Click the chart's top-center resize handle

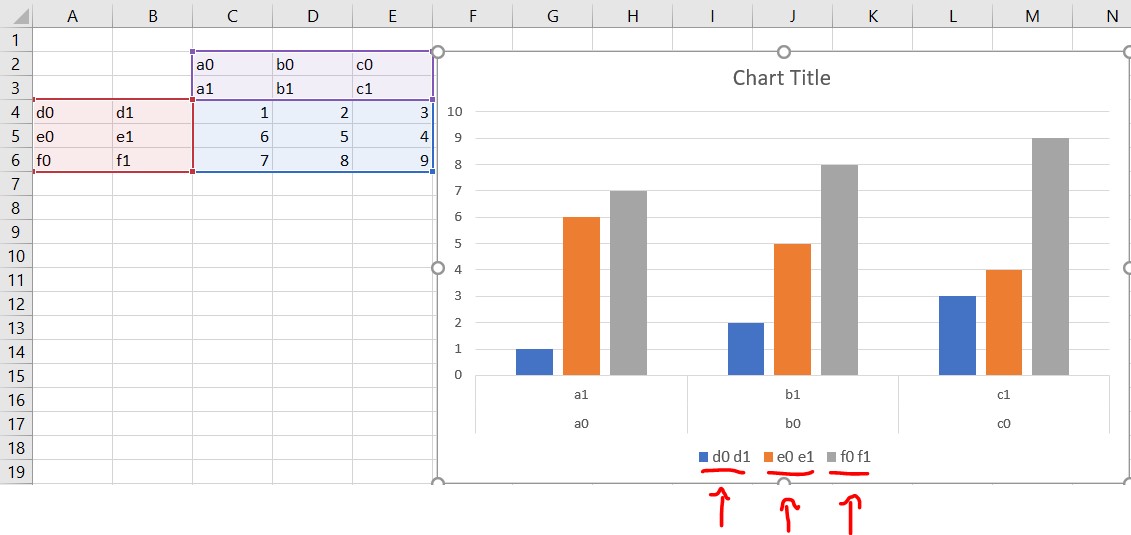pos(784,52)
